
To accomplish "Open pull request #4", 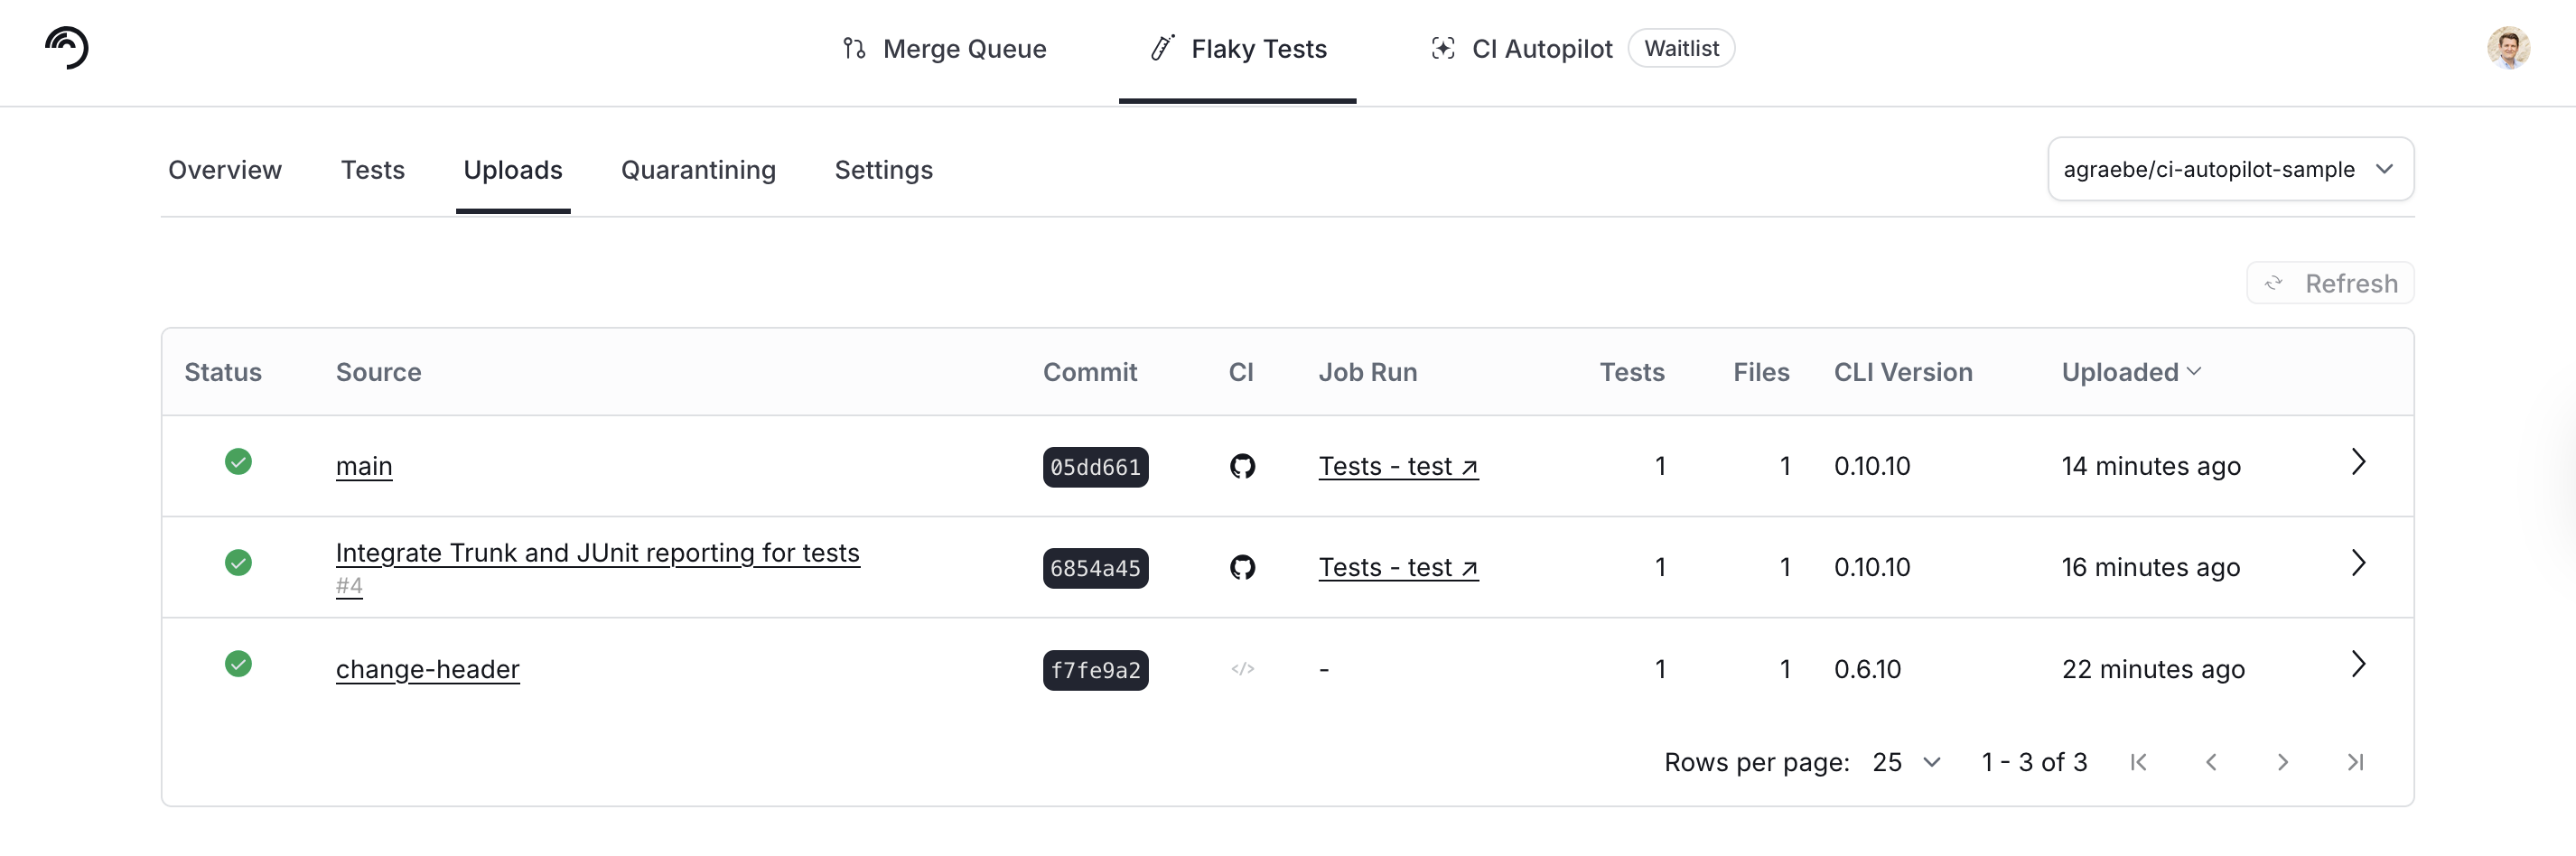I will (x=349, y=586).
